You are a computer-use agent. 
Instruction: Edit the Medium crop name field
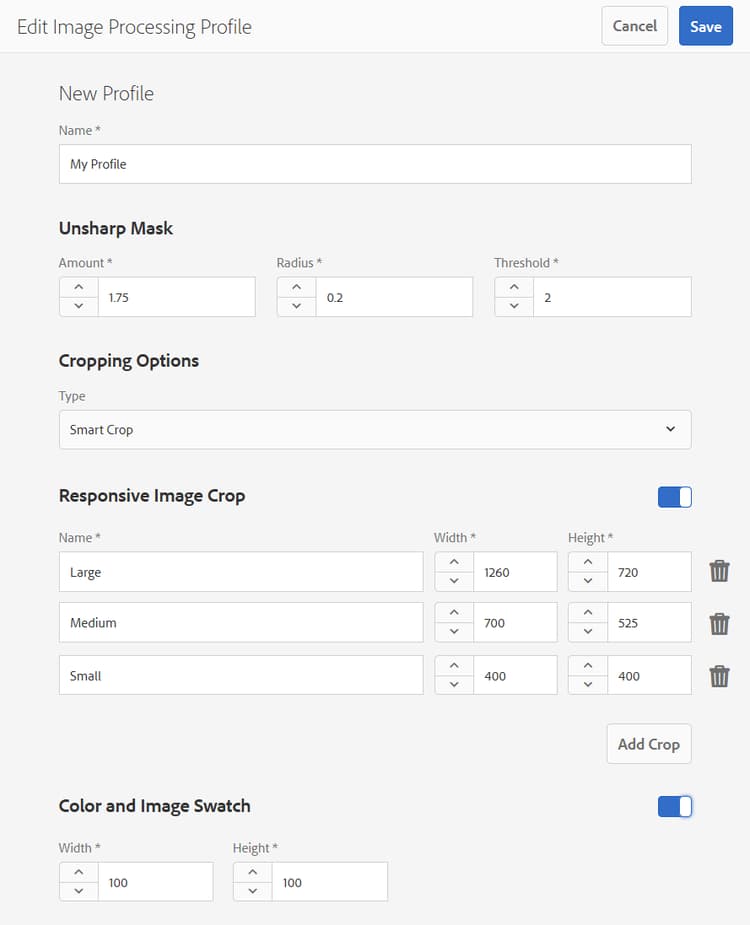click(241, 623)
